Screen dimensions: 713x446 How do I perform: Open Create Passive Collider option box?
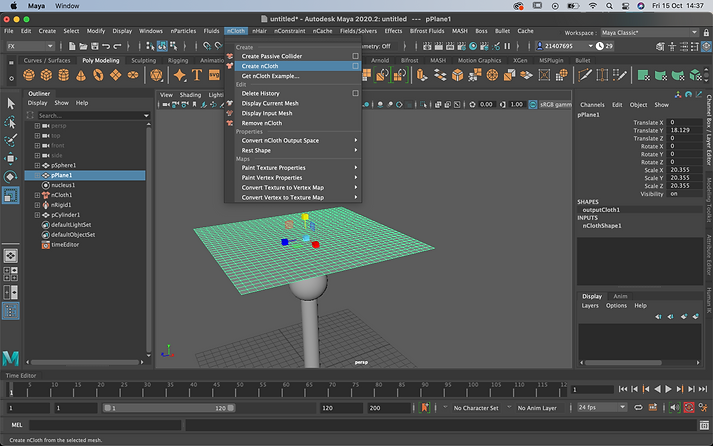pos(355,56)
